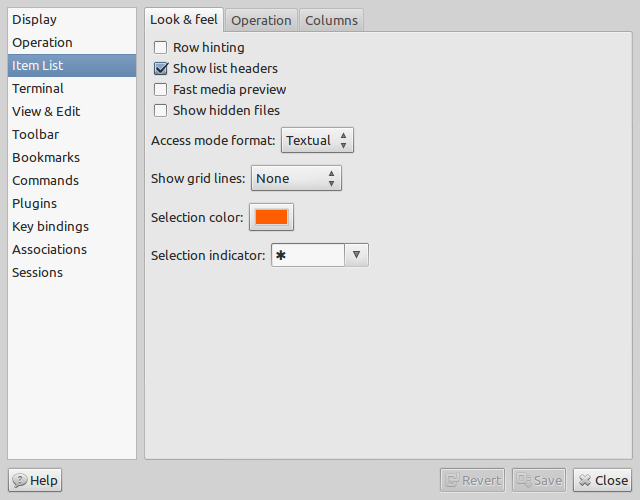The height and width of the screenshot is (500, 640).
Task: Pick the orange Selection color swatch
Action: coord(271,217)
